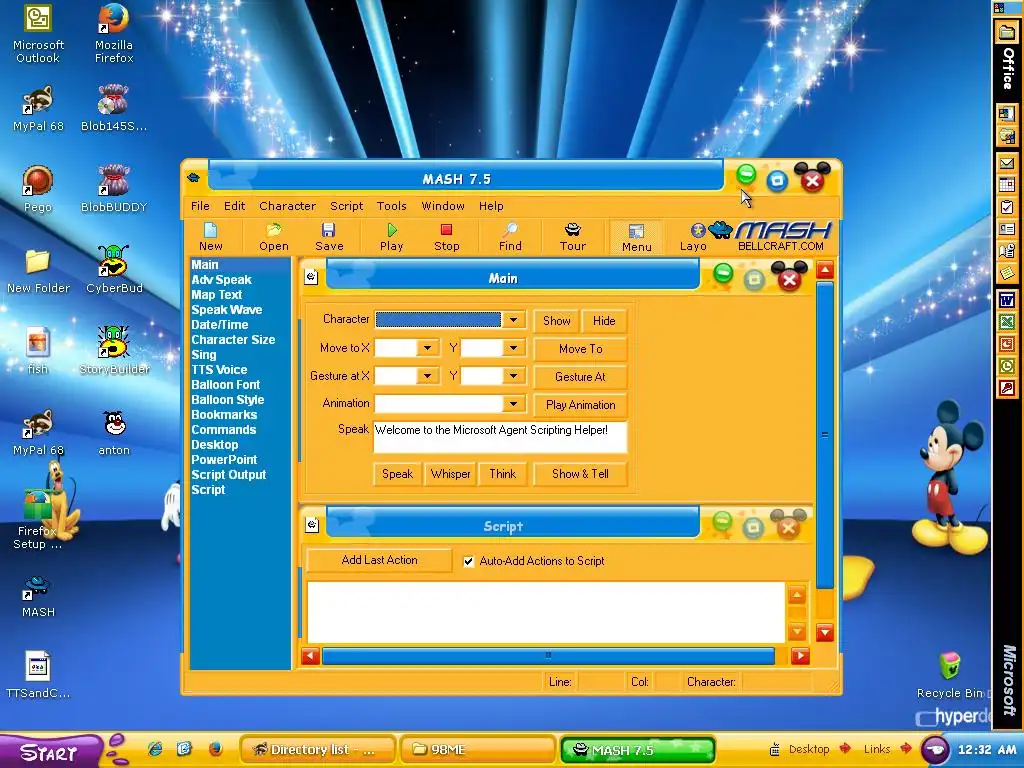Expand the Move to X dropdown
Screen dimensions: 1024x768
tap(428, 347)
